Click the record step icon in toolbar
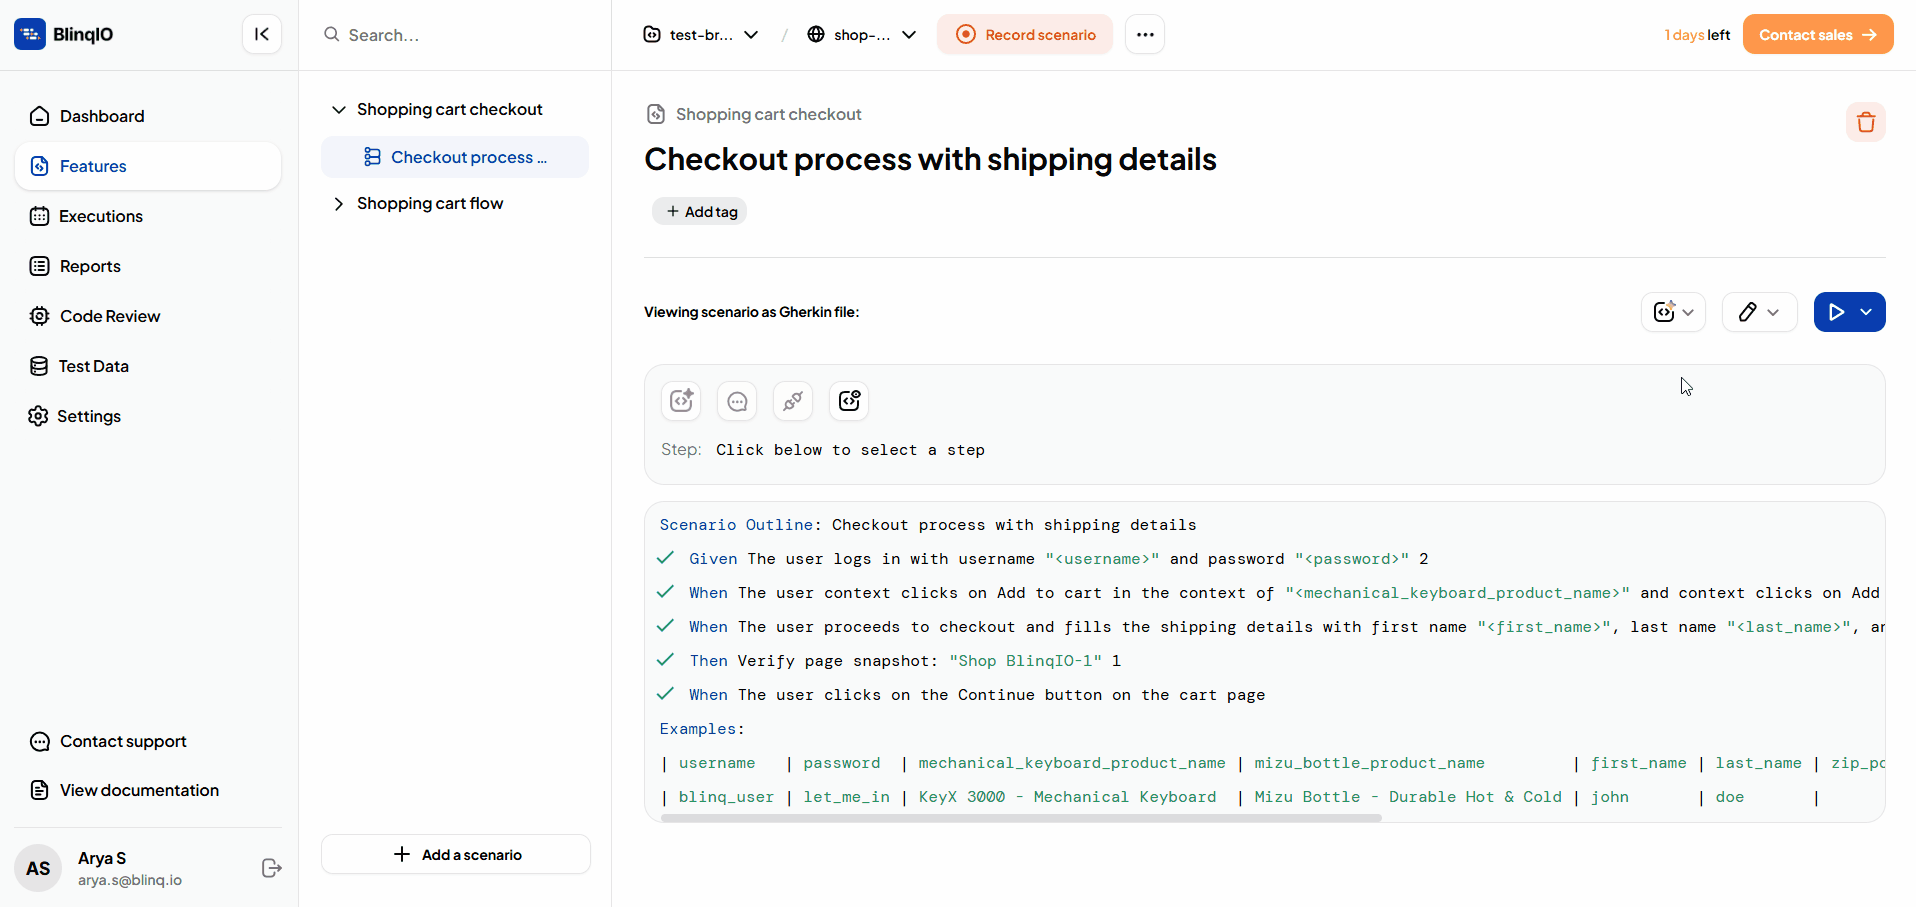Screen dimensions: 1916x907 [x=849, y=401]
